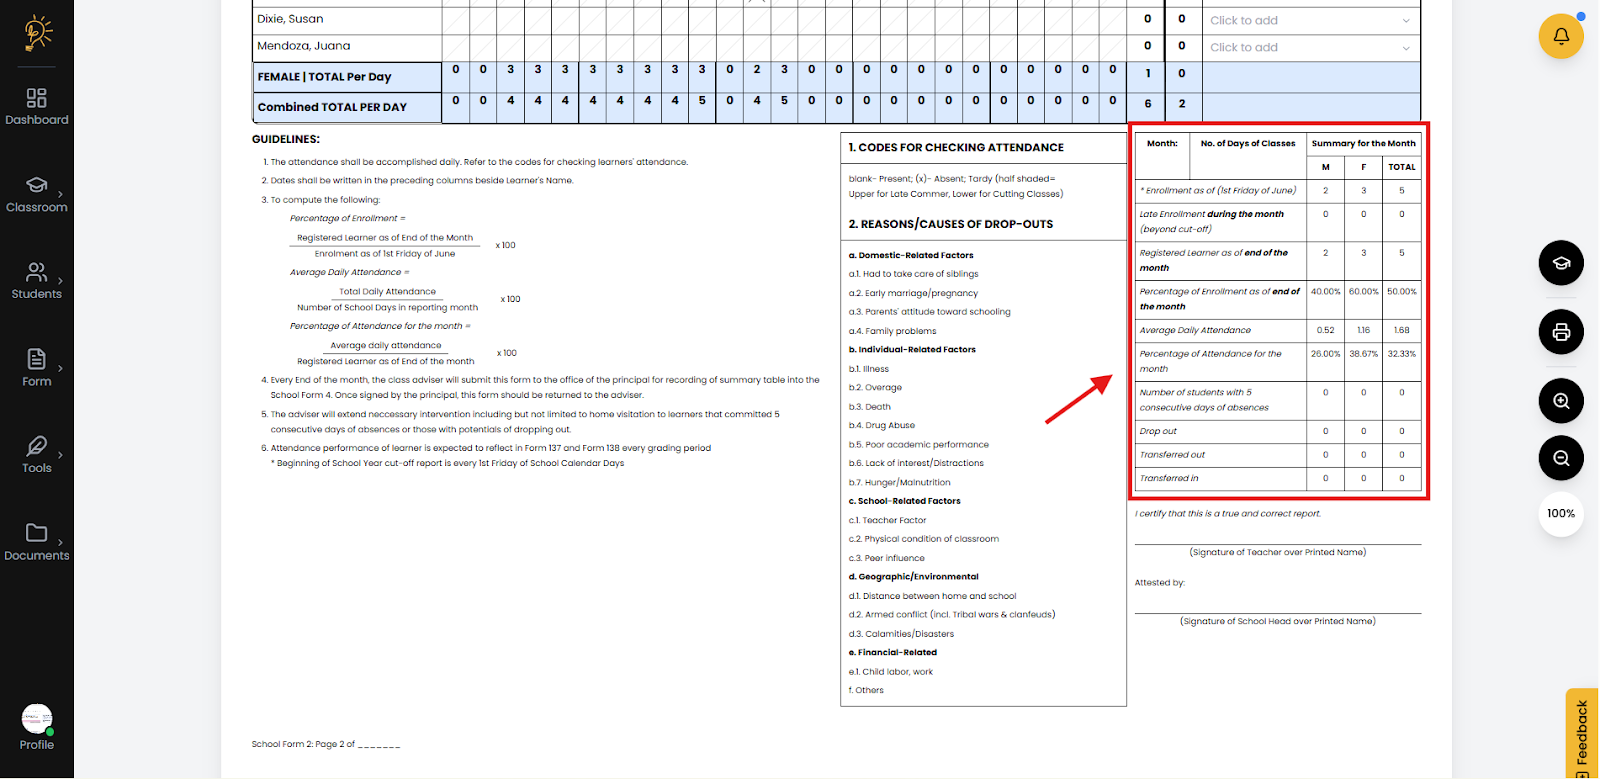Expand the Tools submenu chevron
The width and height of the screenshot is (1600, 779).
pyautogui.click(x=61, y=455)
